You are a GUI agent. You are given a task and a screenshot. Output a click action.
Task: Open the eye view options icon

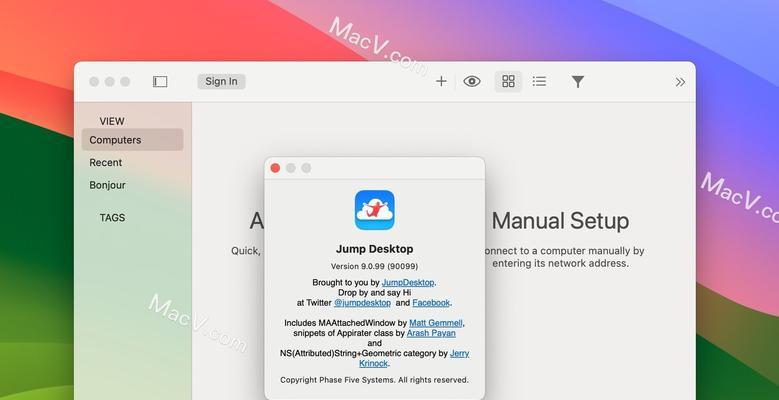point(472,81)
